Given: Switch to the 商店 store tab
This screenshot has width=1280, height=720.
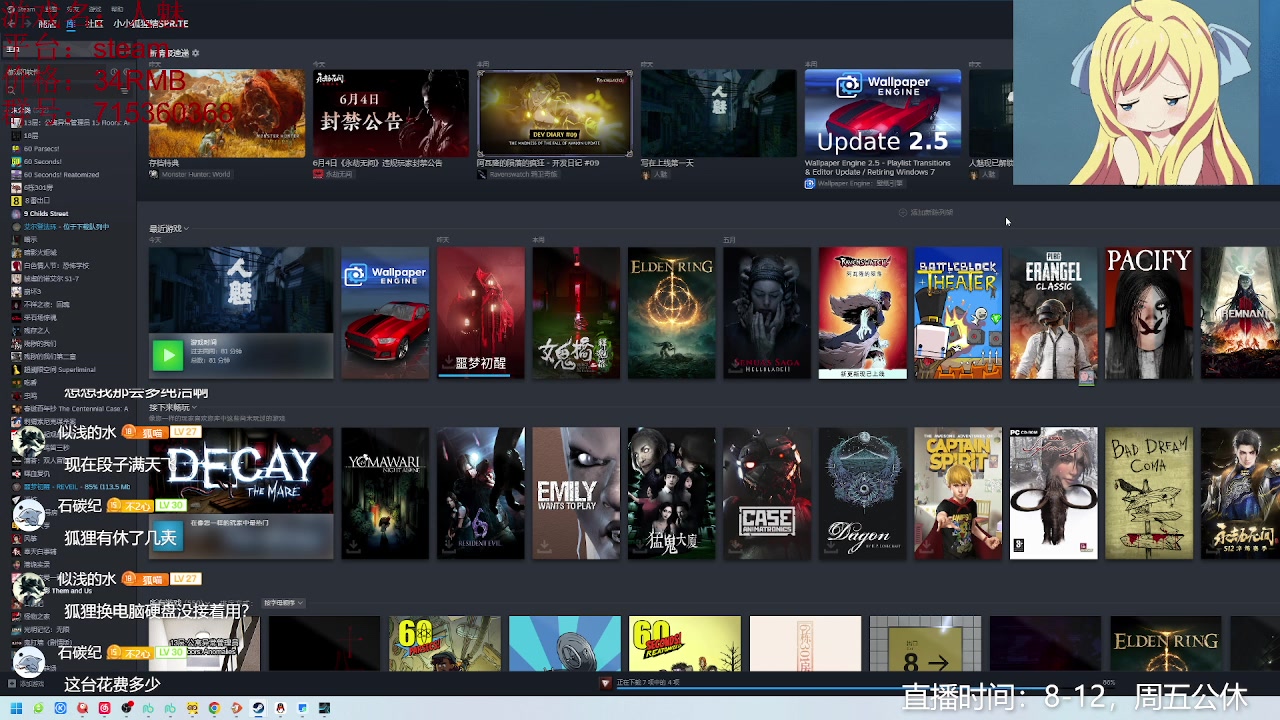Looking at the screenshot, I should [x=47, y=23].
